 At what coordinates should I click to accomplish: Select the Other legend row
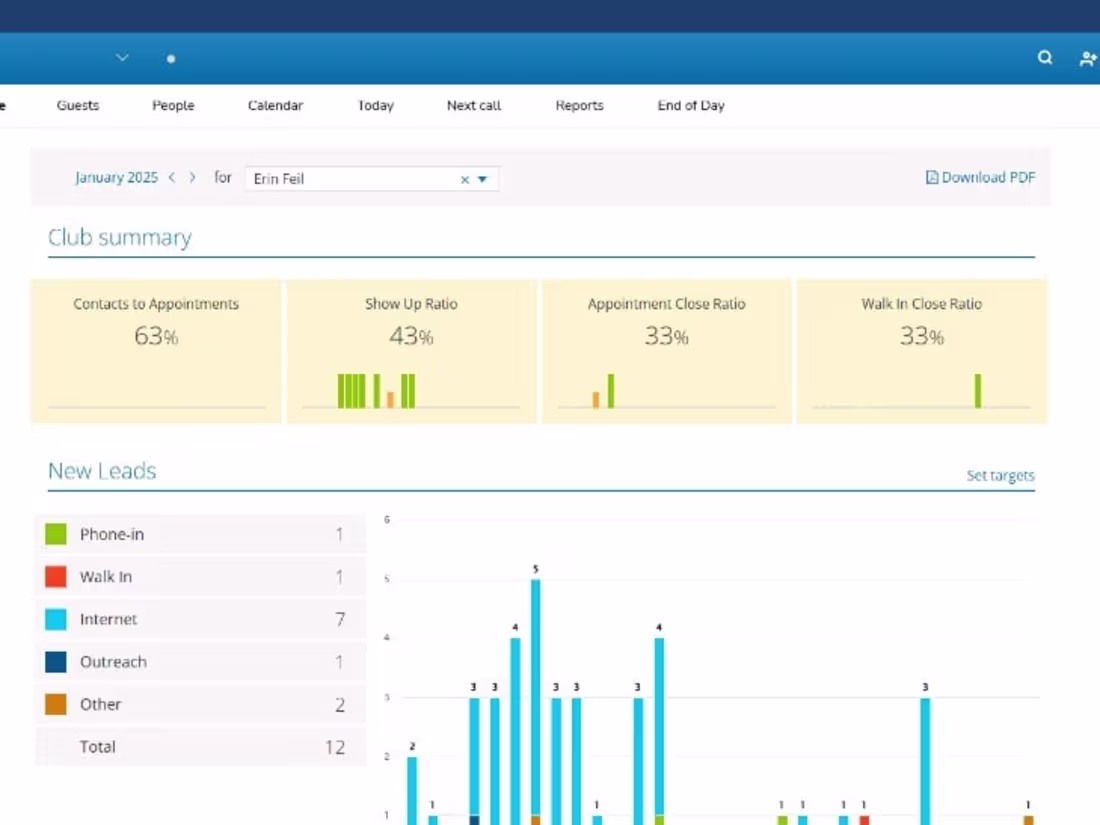coord(201,704)
